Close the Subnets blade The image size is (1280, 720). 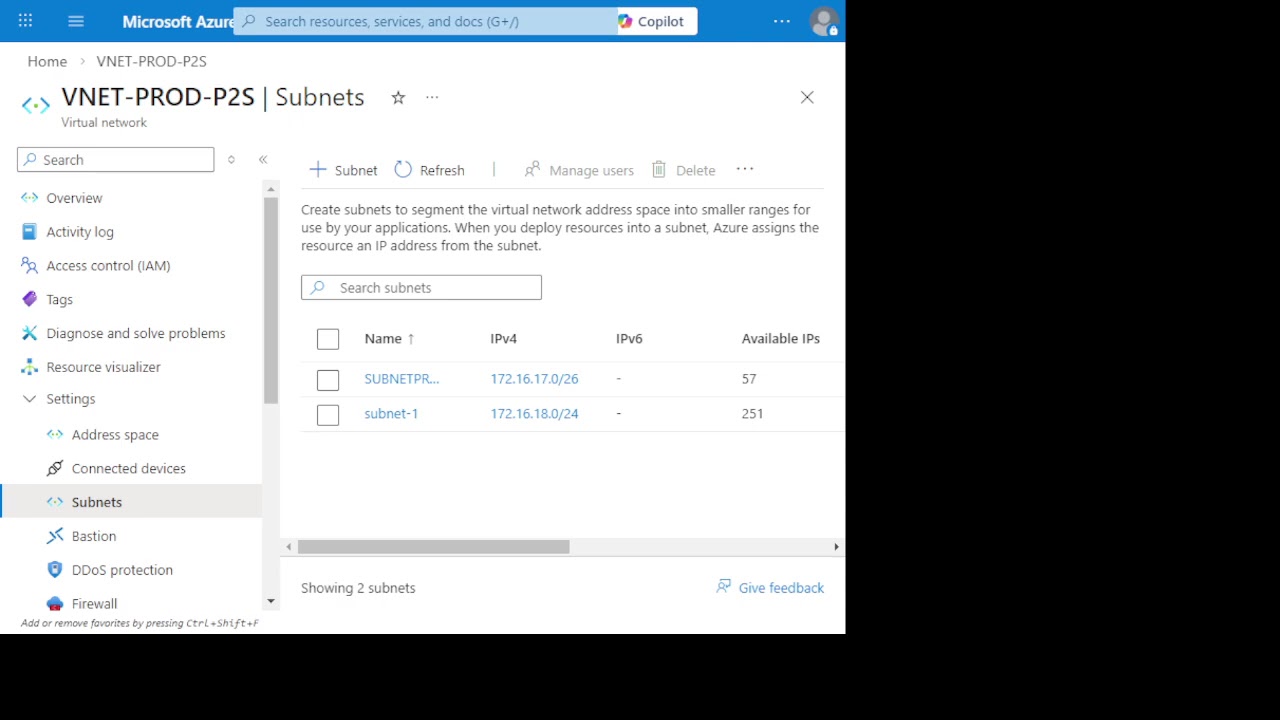[x=807, y=97]
